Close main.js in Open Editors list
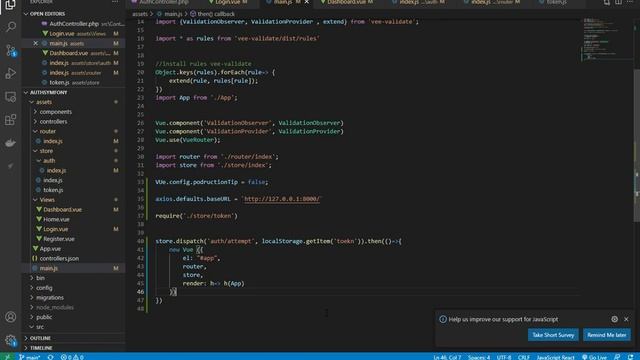640x360 pixels. (36, 43)
